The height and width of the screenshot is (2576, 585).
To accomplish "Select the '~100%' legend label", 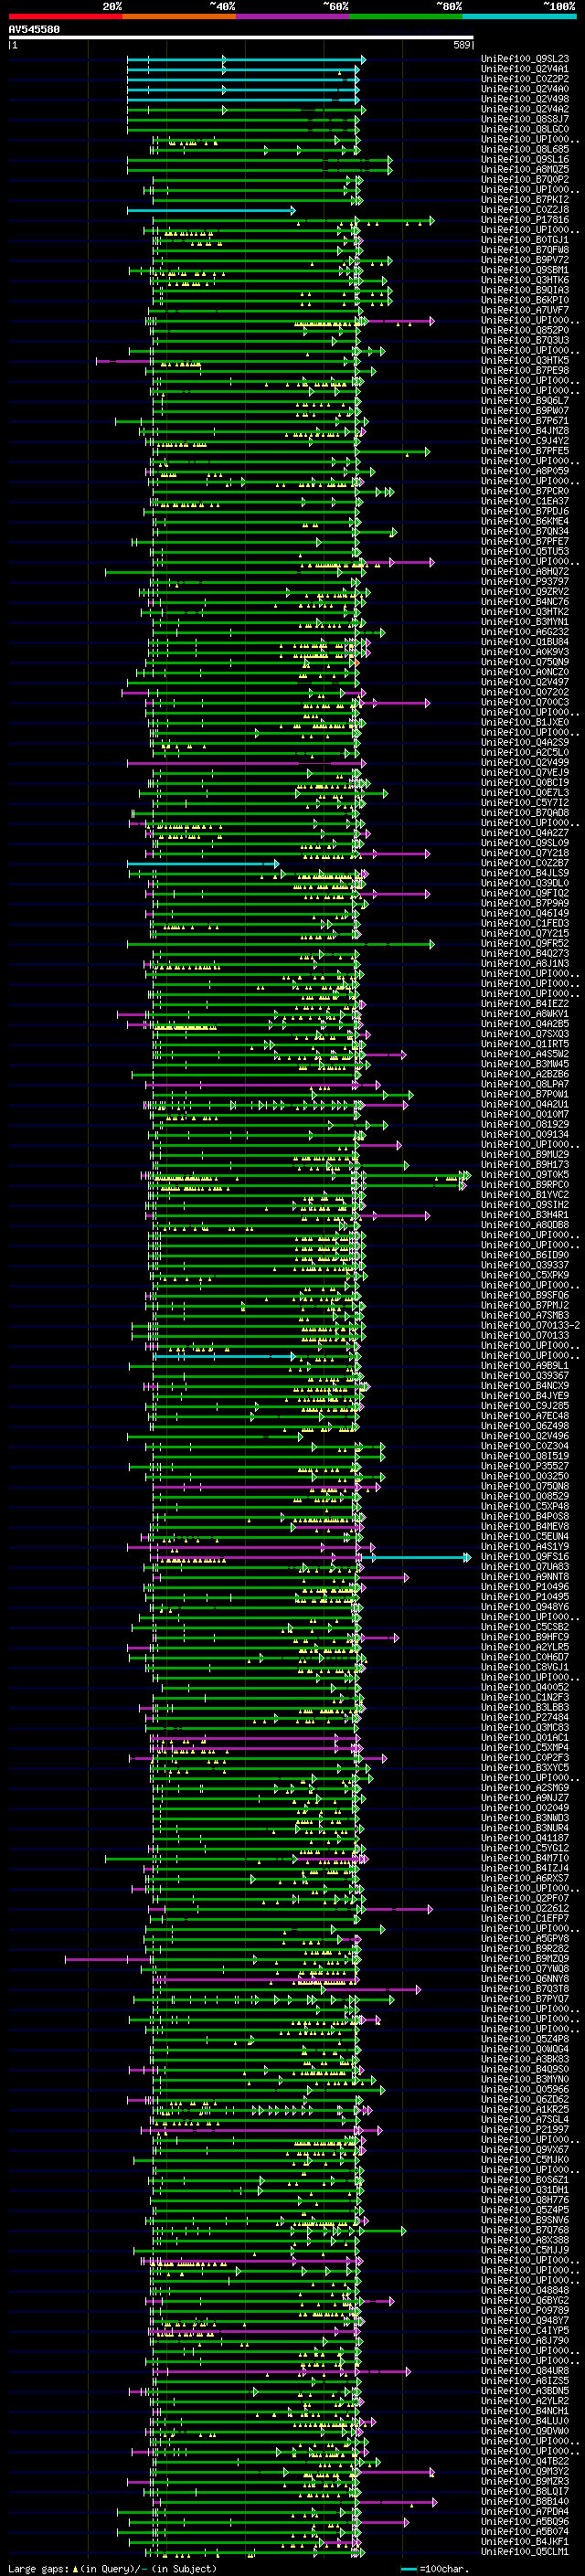I will pyautogui.click(x=559, y=7).
